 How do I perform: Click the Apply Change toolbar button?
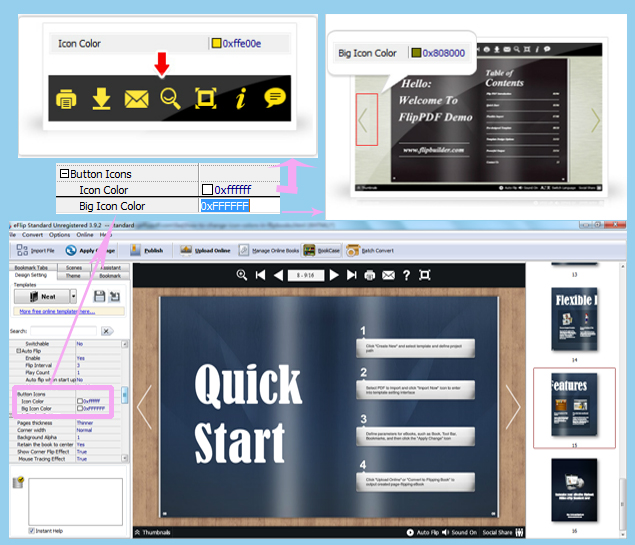coord(90,251)
